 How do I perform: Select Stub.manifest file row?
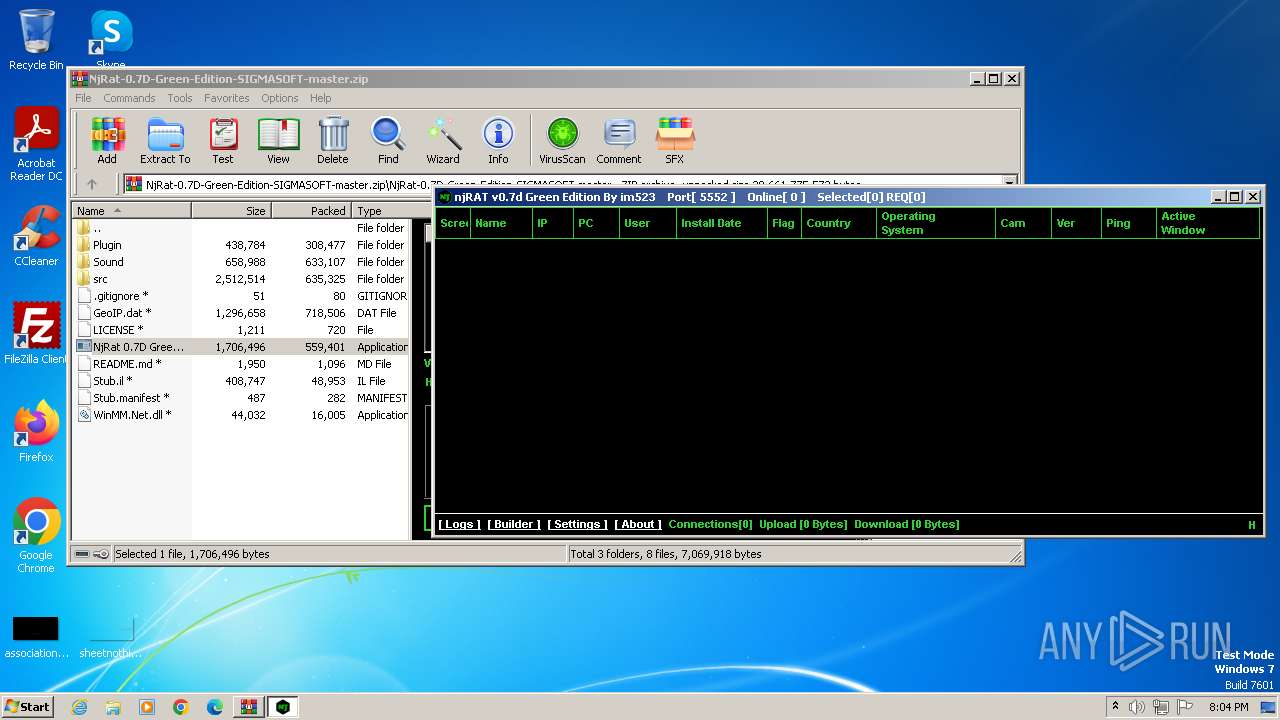(x=240, y=398)
